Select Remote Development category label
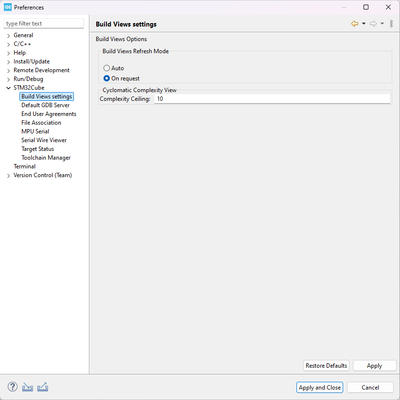This screenshot has width=400, height=400. (x=41, y=70)
